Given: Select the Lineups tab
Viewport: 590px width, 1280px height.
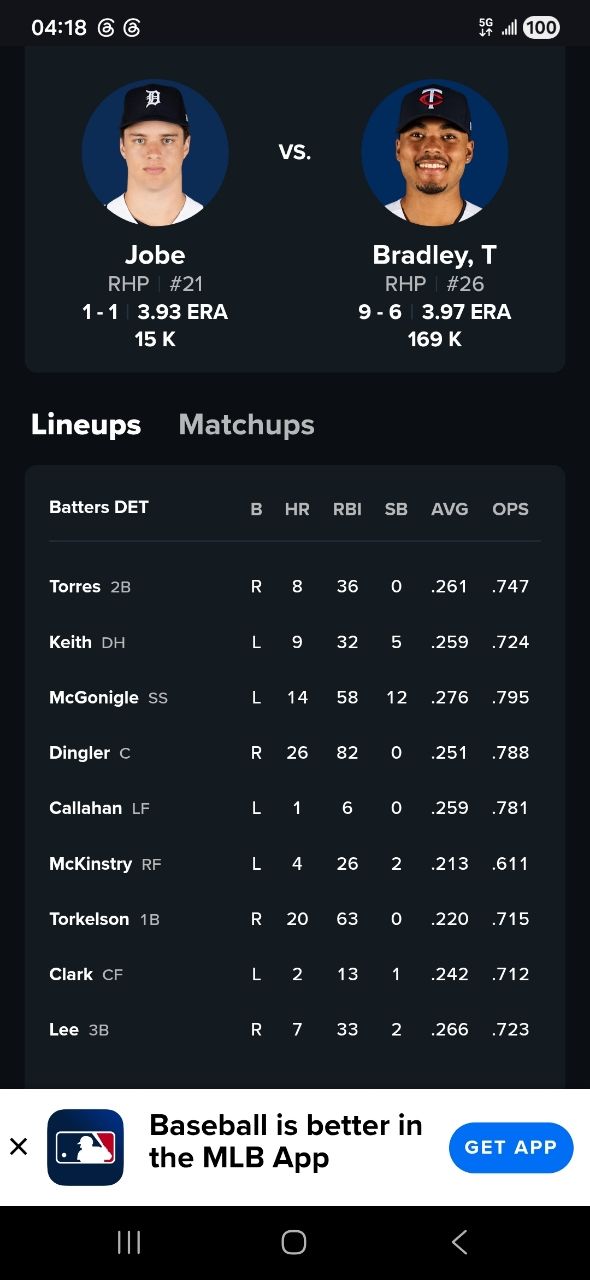Looking at the screenshot, I should click(x=86, y=425).
